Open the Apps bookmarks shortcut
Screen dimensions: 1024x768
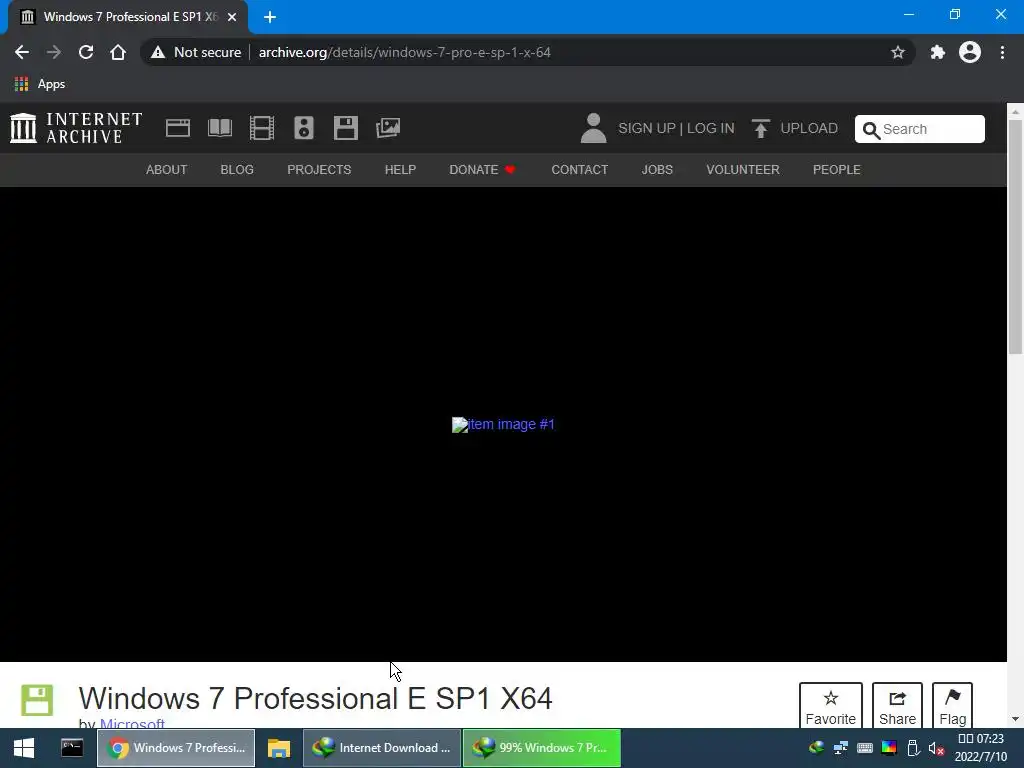[x=40, y=84]
